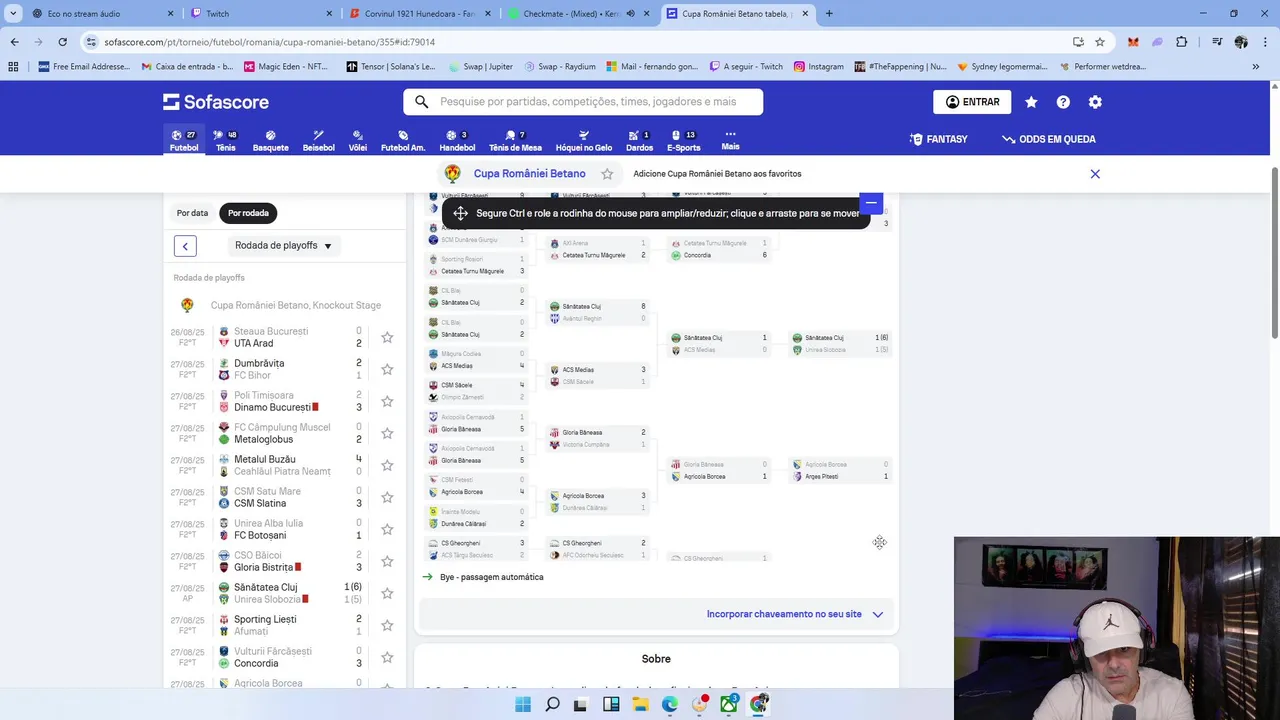This screenshot has width=1280, height=720.
Task: Favorite the Vulturii Fărcășești vs Concordia match
Action: (387, 657)
